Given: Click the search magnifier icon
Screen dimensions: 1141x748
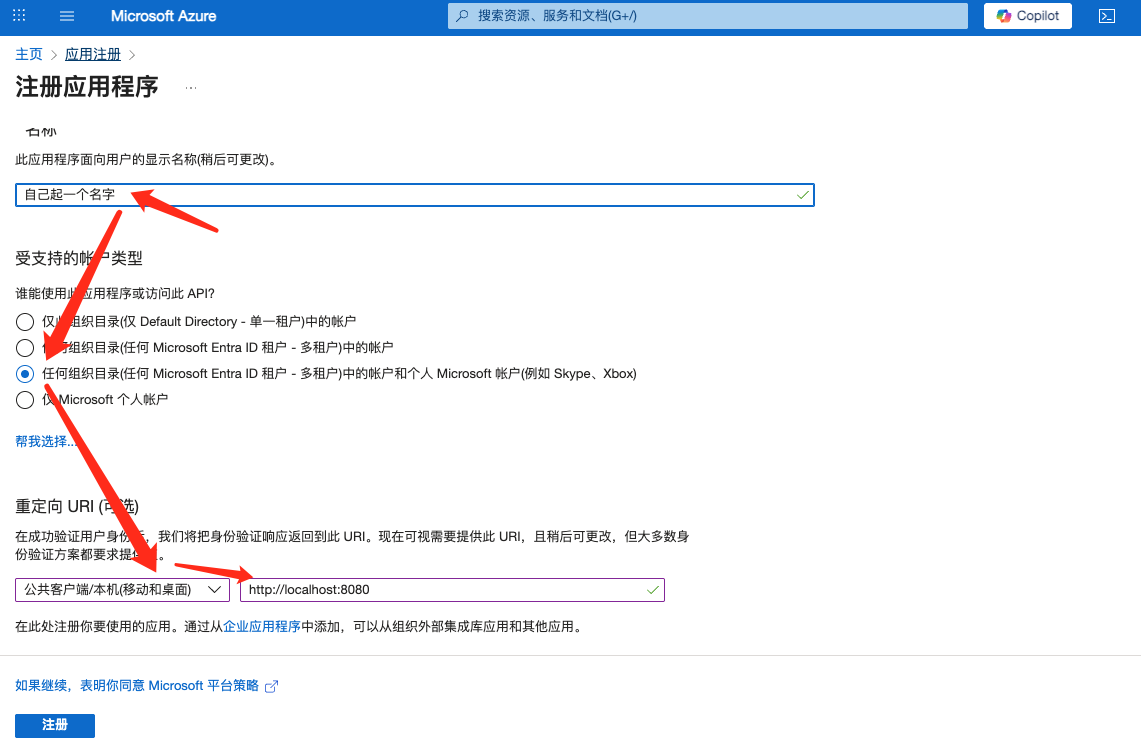Looking at the screenshot, I should (x=462, y=16).
